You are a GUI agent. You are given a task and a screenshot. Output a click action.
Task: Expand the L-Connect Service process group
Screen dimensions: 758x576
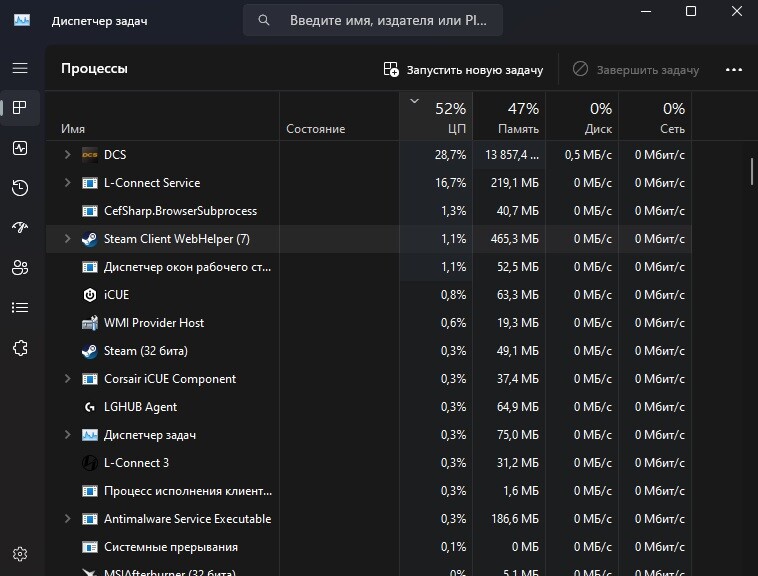click(68, 183)
